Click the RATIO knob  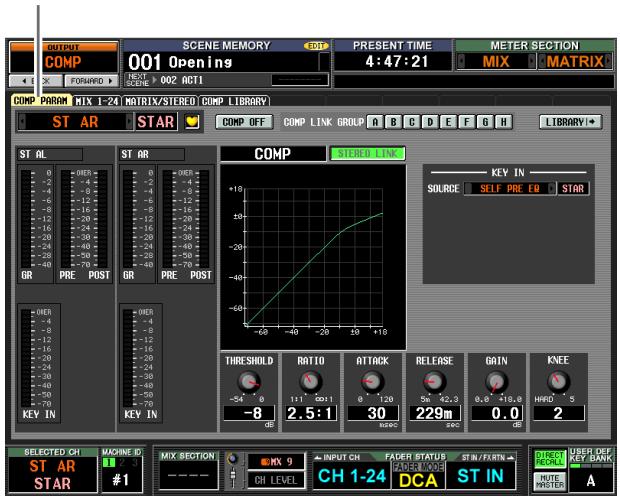click(311, 382)
